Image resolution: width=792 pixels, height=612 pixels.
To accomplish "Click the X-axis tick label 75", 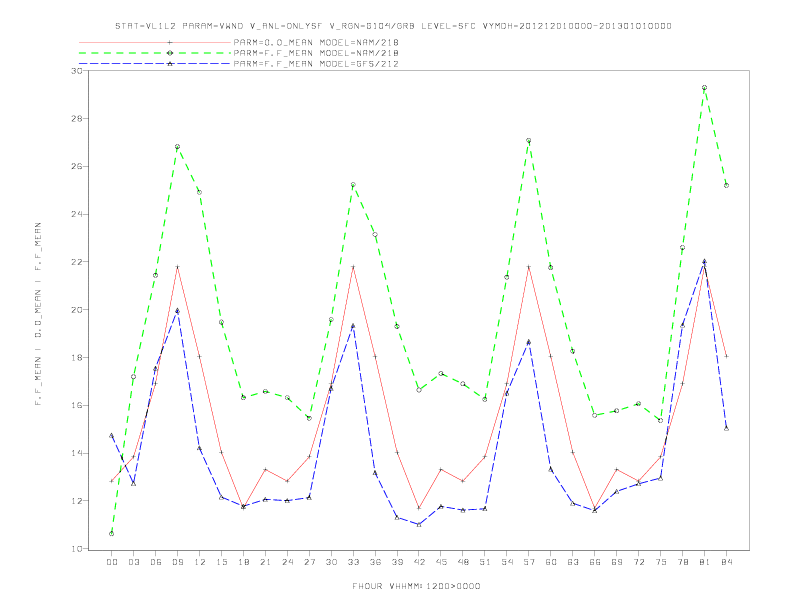I will coord(661,562).
